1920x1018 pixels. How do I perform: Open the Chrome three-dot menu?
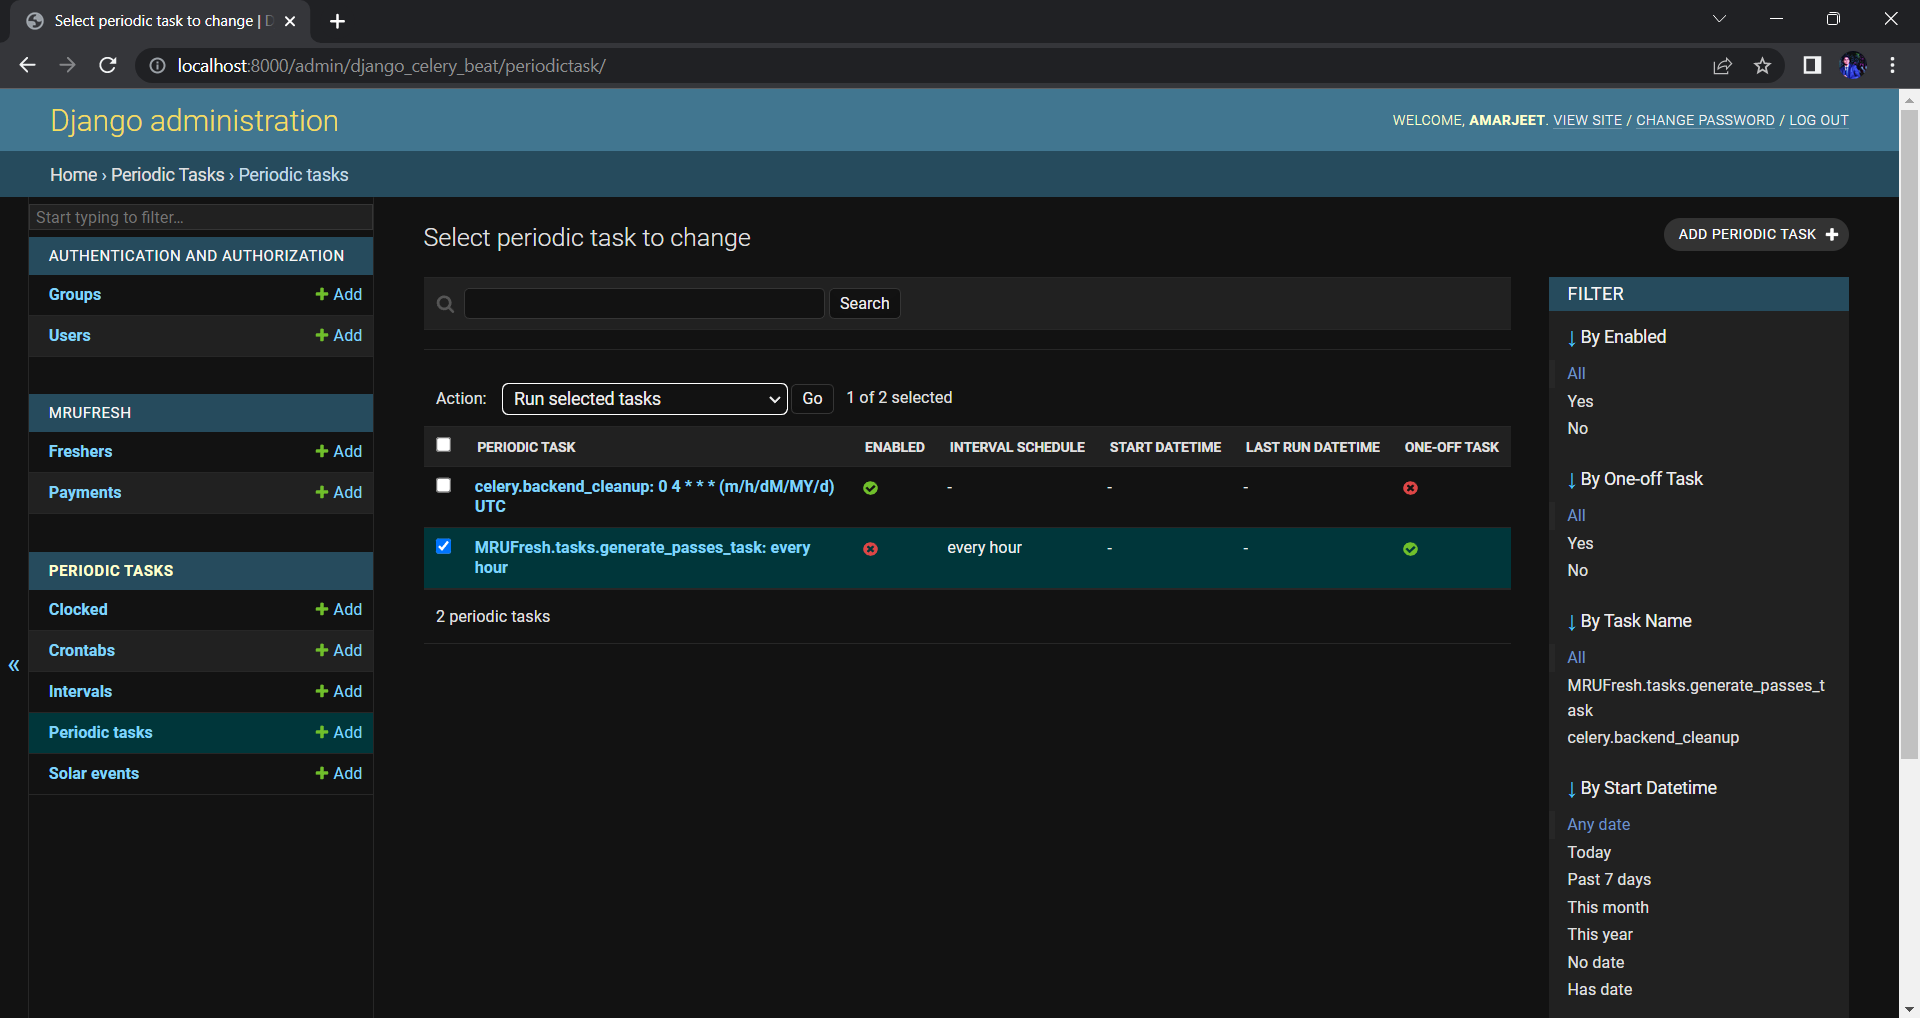[x=1892, y=66]
